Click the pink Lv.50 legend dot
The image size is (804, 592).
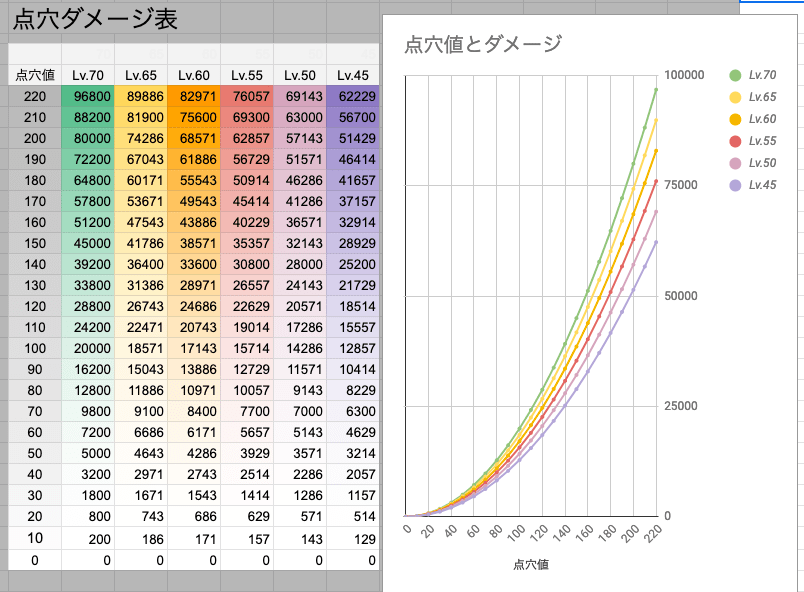(x=735, y=163)
